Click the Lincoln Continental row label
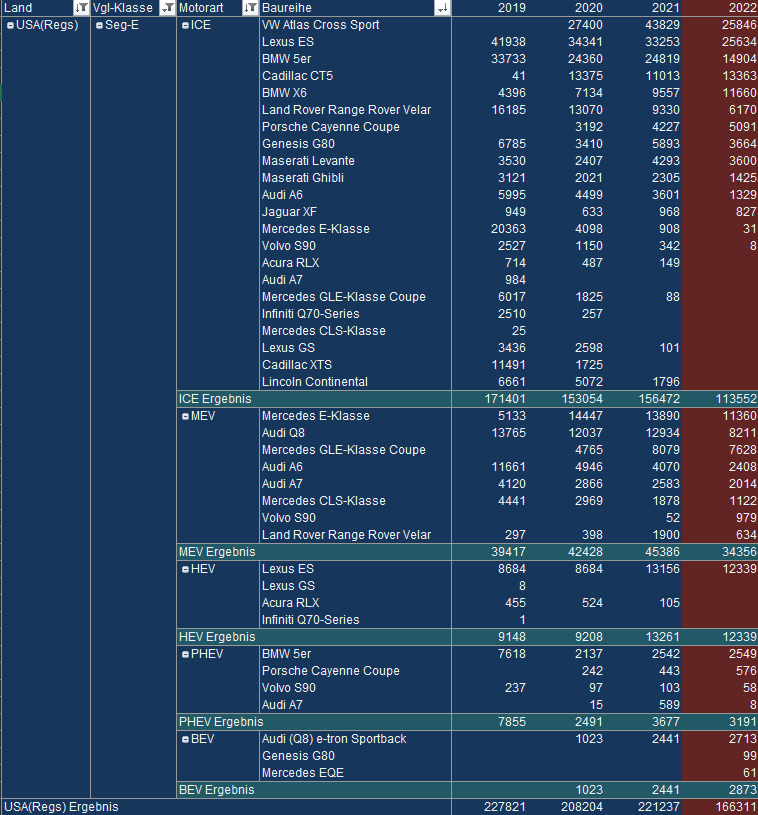This screenshot has height=815, width=758. point(315,382)
